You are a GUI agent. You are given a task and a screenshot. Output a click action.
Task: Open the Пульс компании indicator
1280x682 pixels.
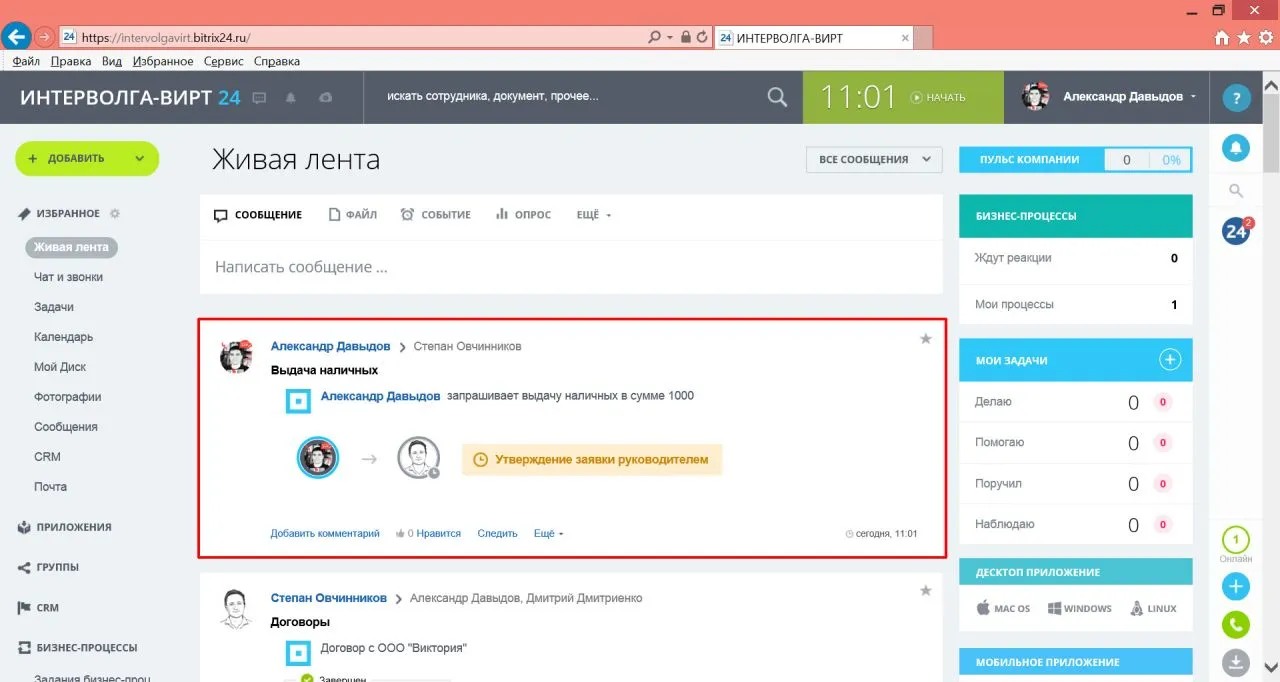(x=1076, y=159)
